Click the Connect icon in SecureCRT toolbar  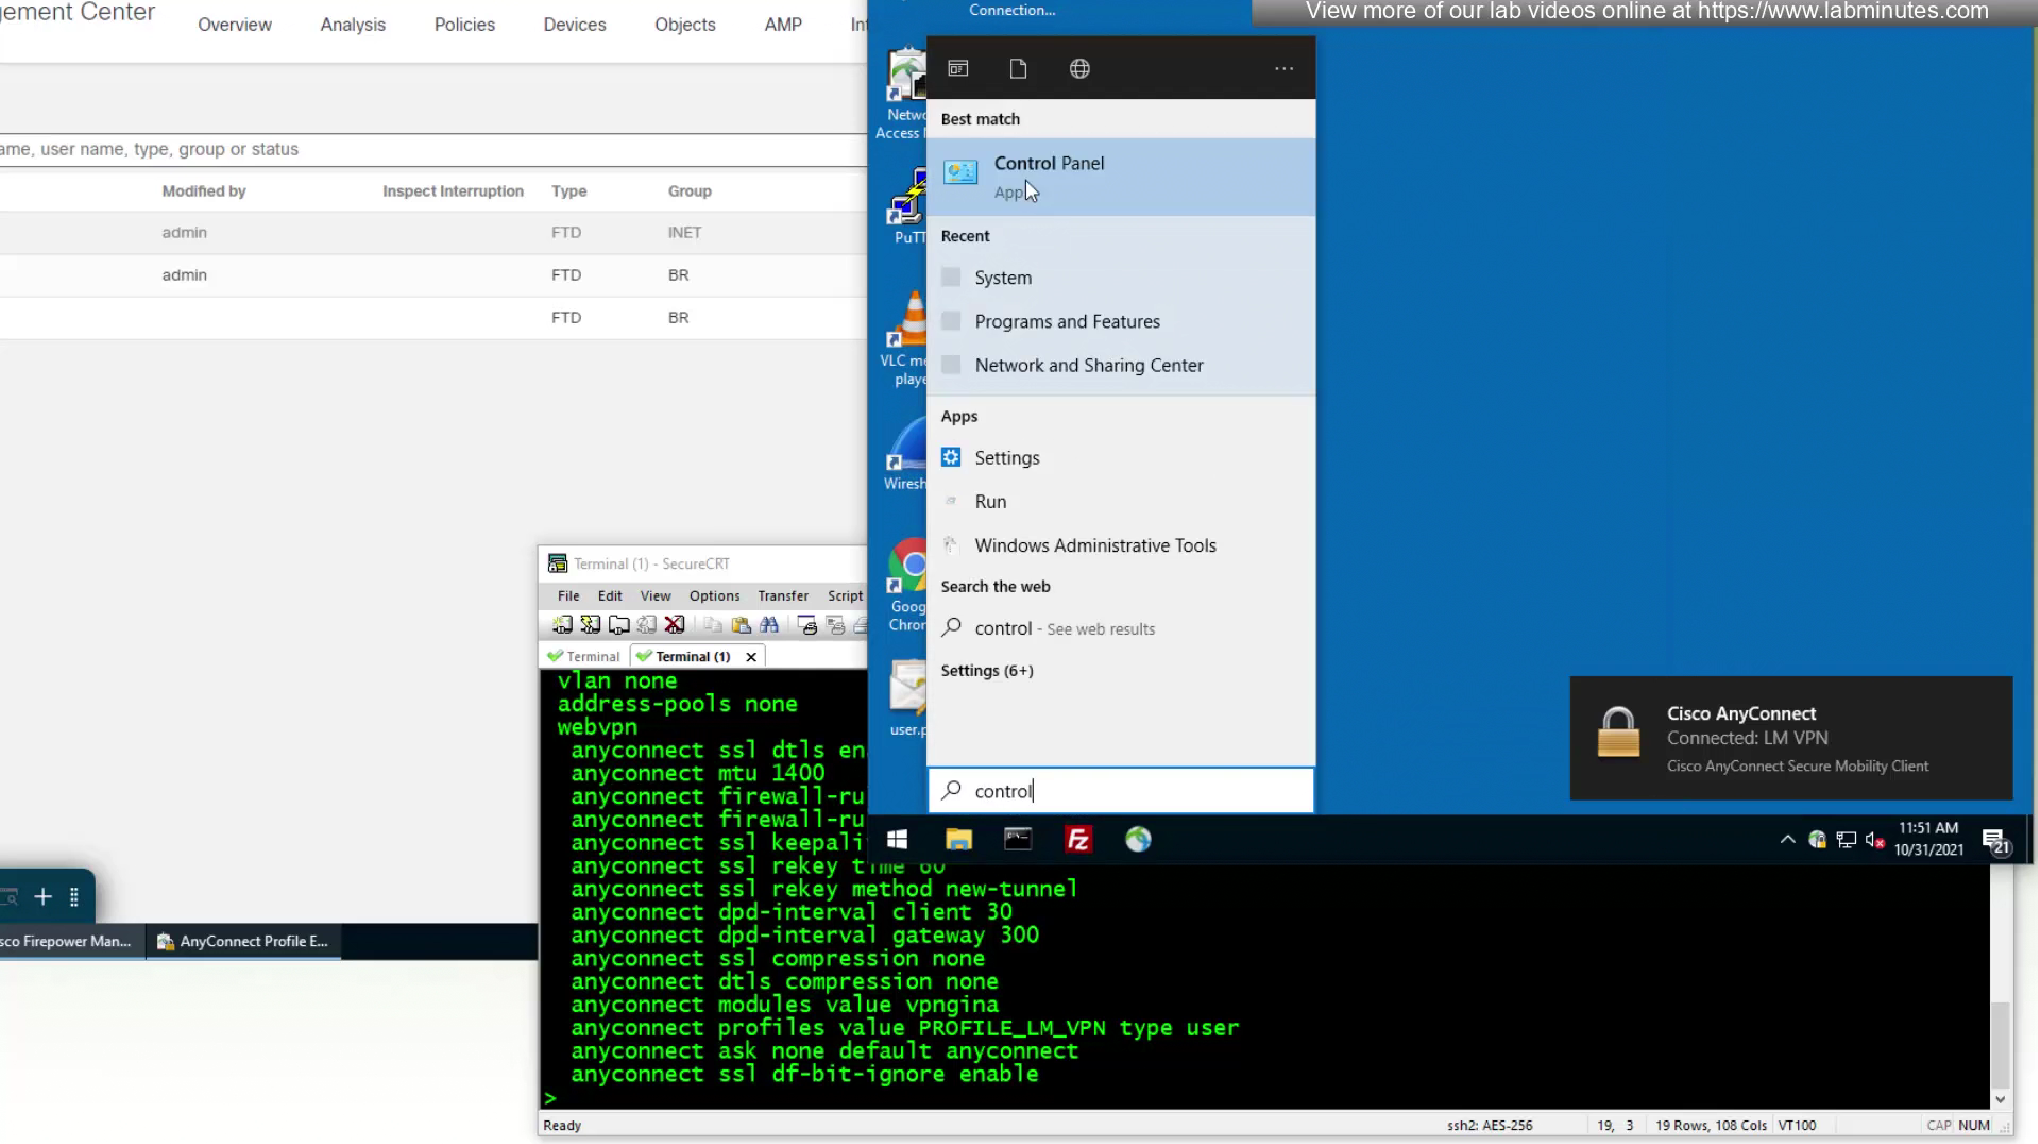(562, 625)
